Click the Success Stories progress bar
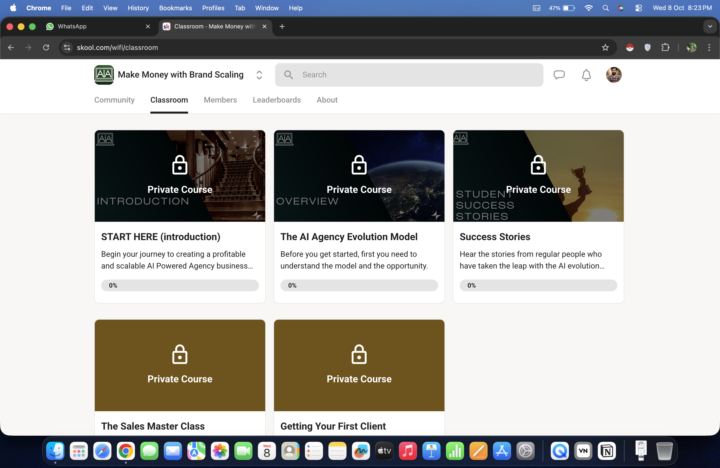Screen dimensions: 720x468 point(538,285)
